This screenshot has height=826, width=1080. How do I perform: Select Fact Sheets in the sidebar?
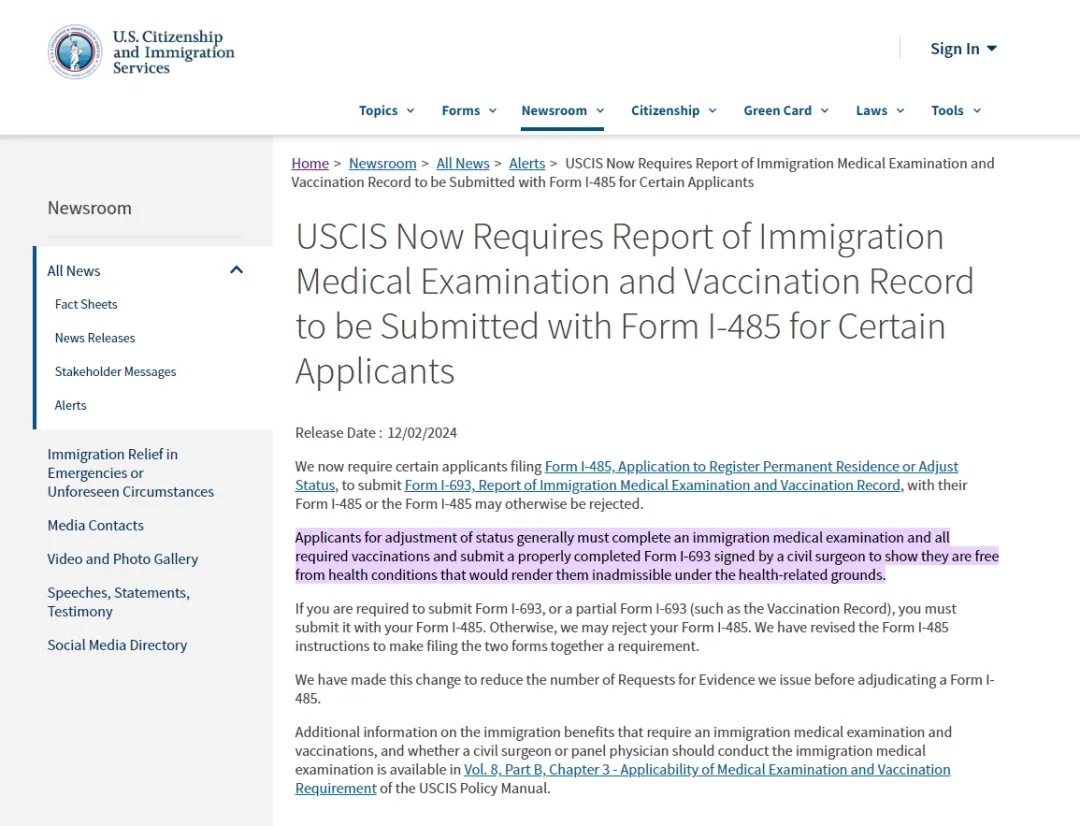tap(86, 304)
